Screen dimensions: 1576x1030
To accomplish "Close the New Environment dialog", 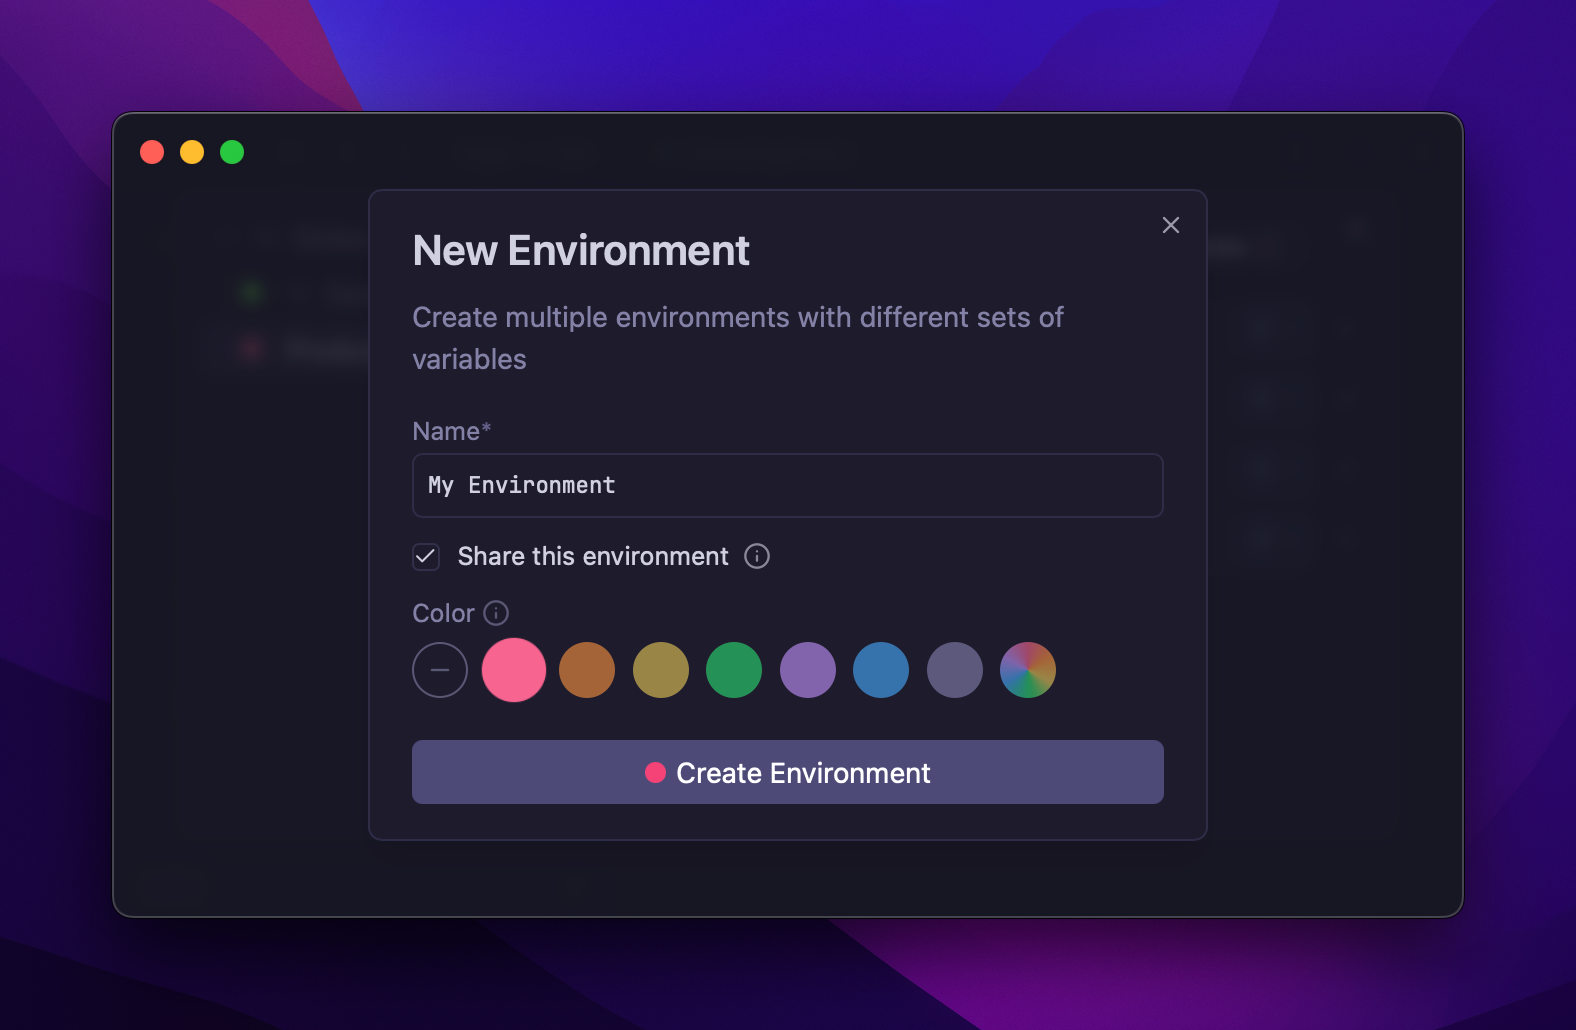I will tap(1170, 225).
